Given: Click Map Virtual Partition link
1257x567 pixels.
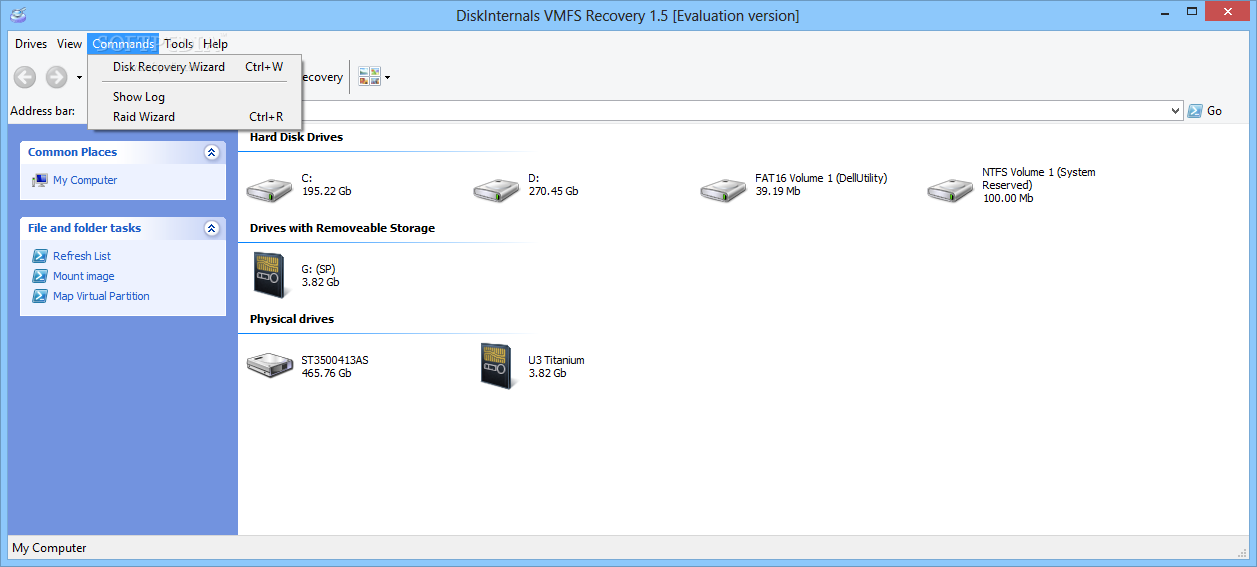Looking at the screenshot, I should pos(101,296).
